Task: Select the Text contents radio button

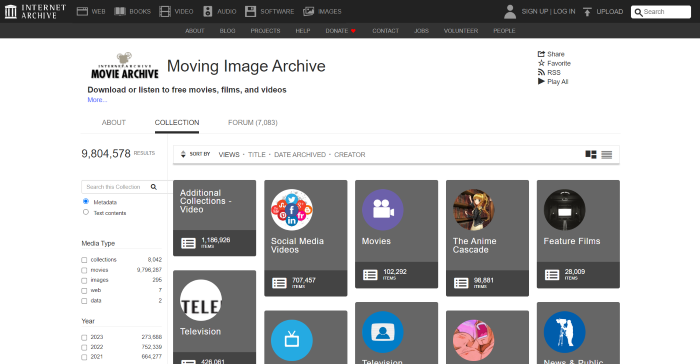Action: tap(86, 212)
